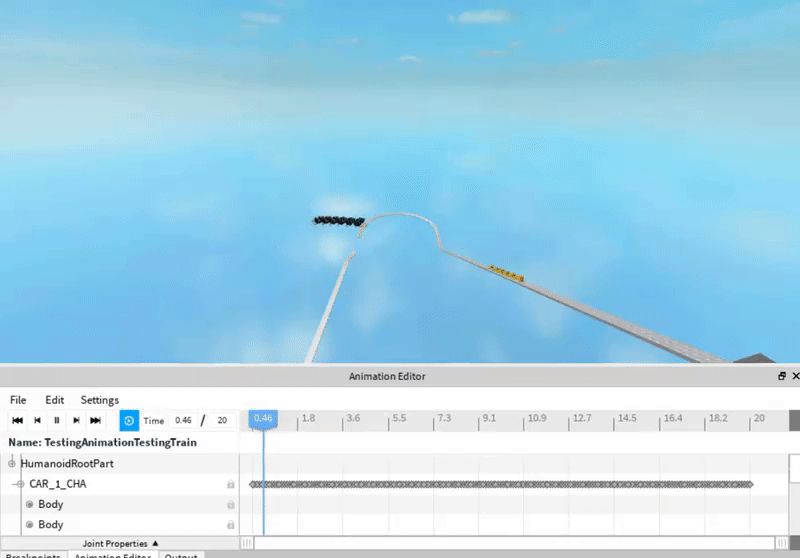
Task: Select the black train at the curve
Action: pos(339,221)
